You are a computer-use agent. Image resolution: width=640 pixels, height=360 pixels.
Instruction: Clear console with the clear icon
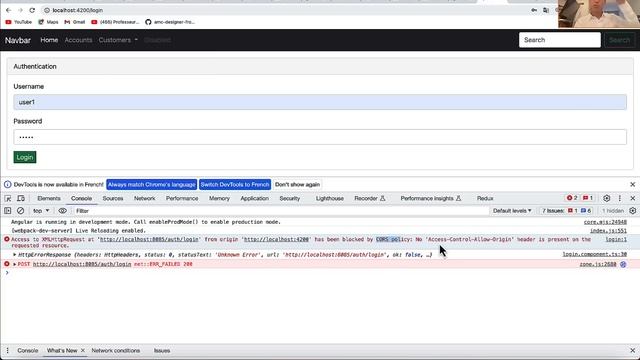[x=20, y=211]
